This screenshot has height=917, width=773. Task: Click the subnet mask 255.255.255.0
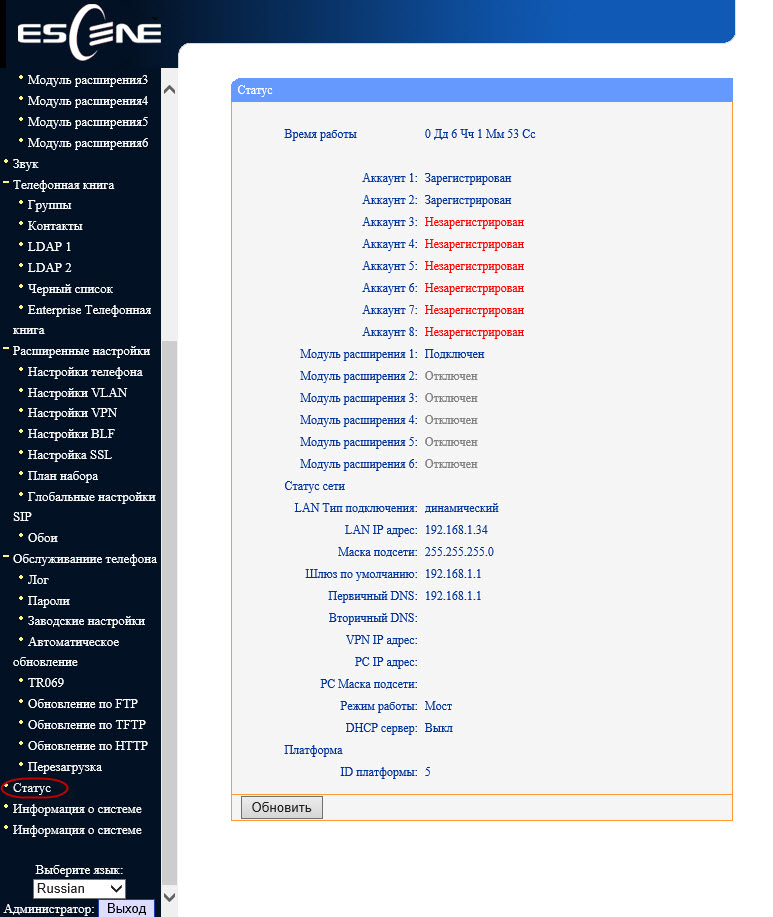point(459,552)
